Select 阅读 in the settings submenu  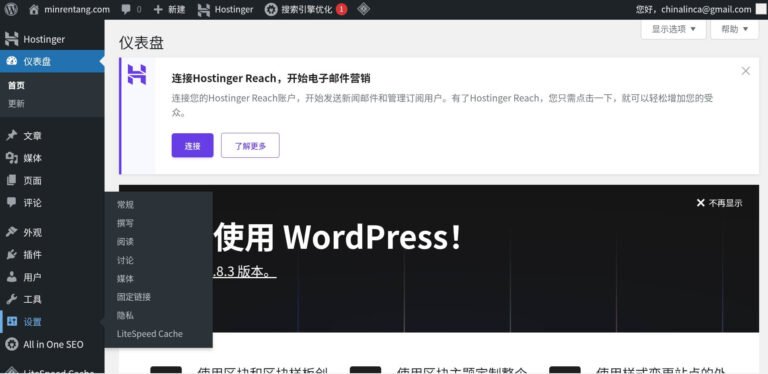tap(125, 242)
